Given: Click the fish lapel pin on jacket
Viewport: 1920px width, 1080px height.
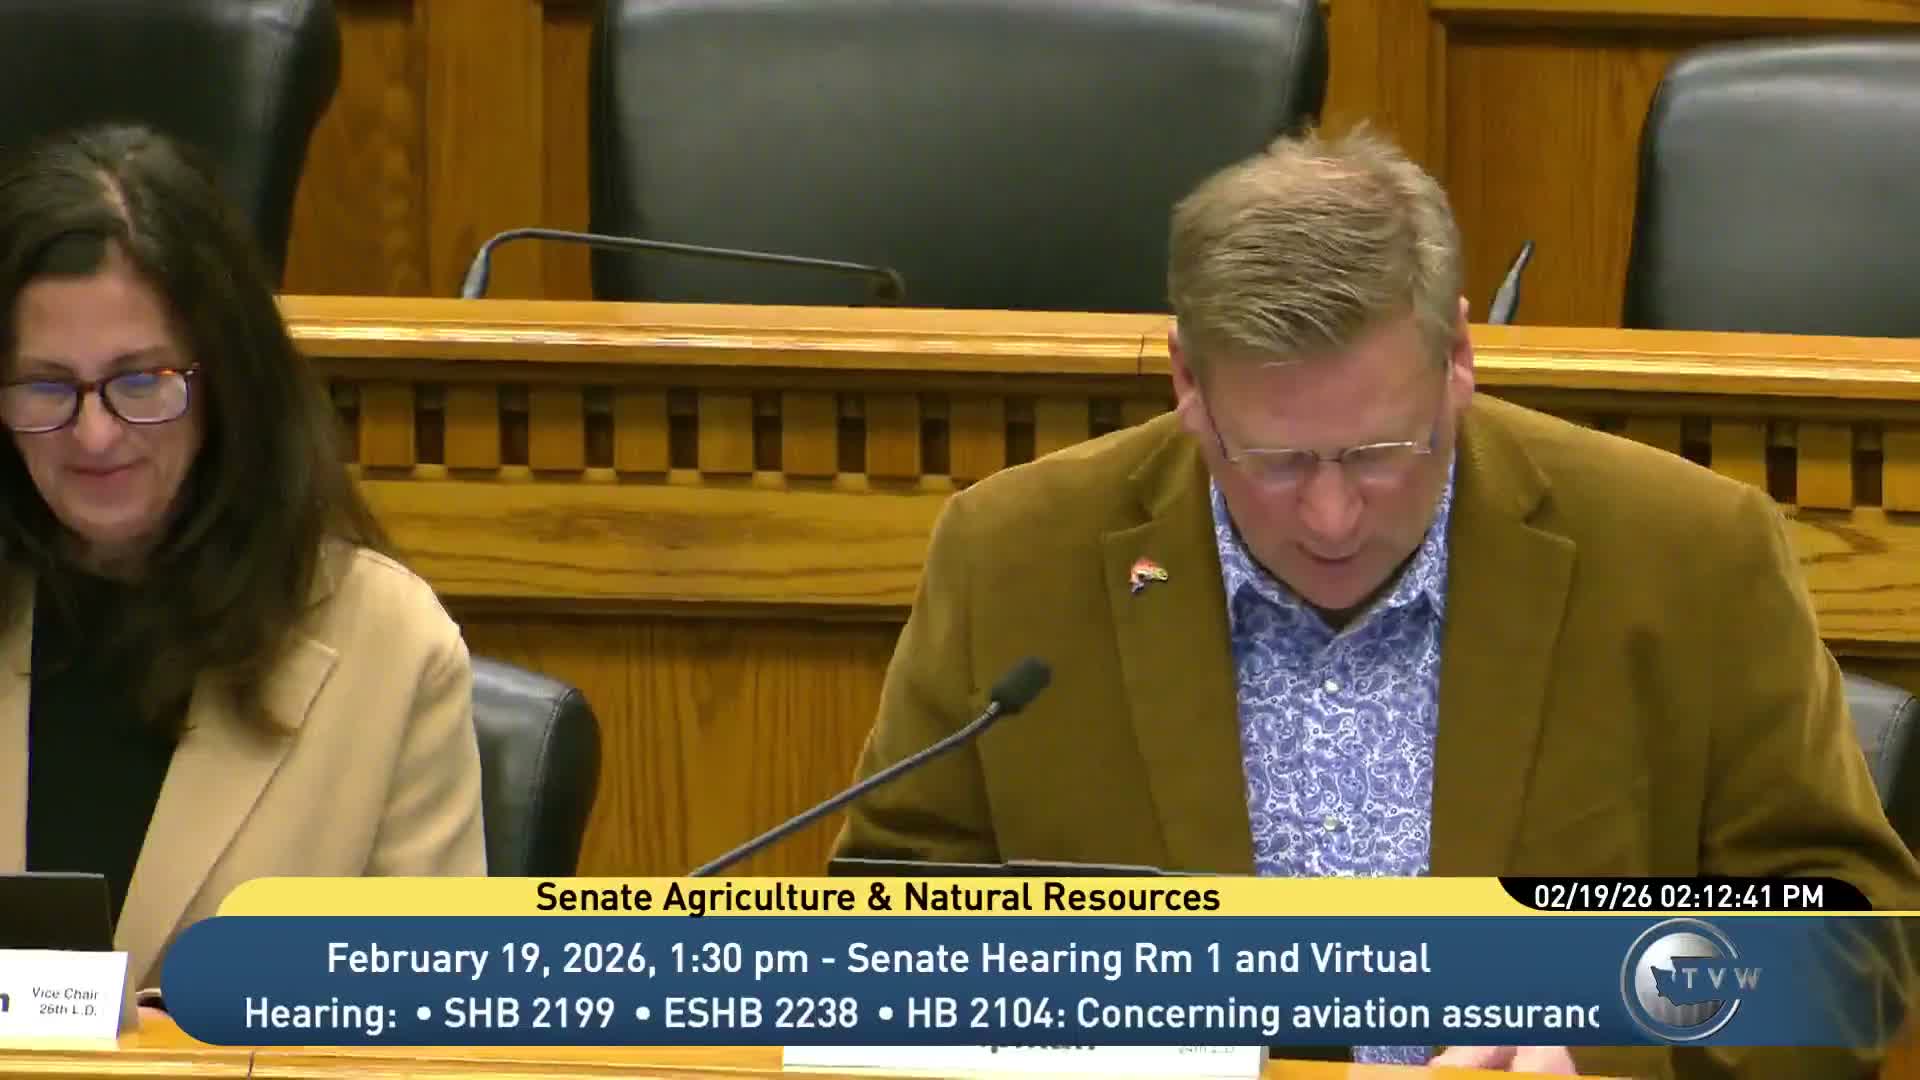Looking at the screenshot, I should point(1146,576).
